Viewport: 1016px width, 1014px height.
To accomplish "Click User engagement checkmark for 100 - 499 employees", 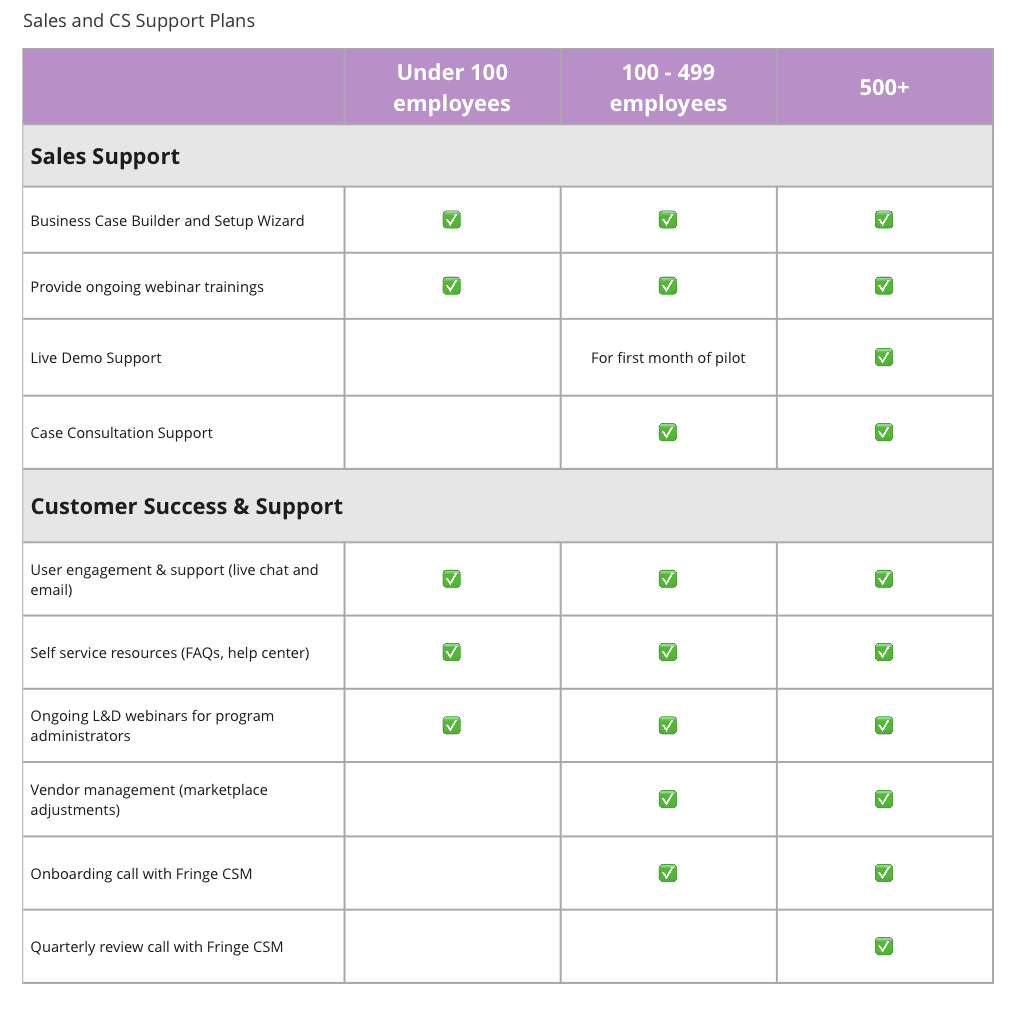I will [668, 579].
